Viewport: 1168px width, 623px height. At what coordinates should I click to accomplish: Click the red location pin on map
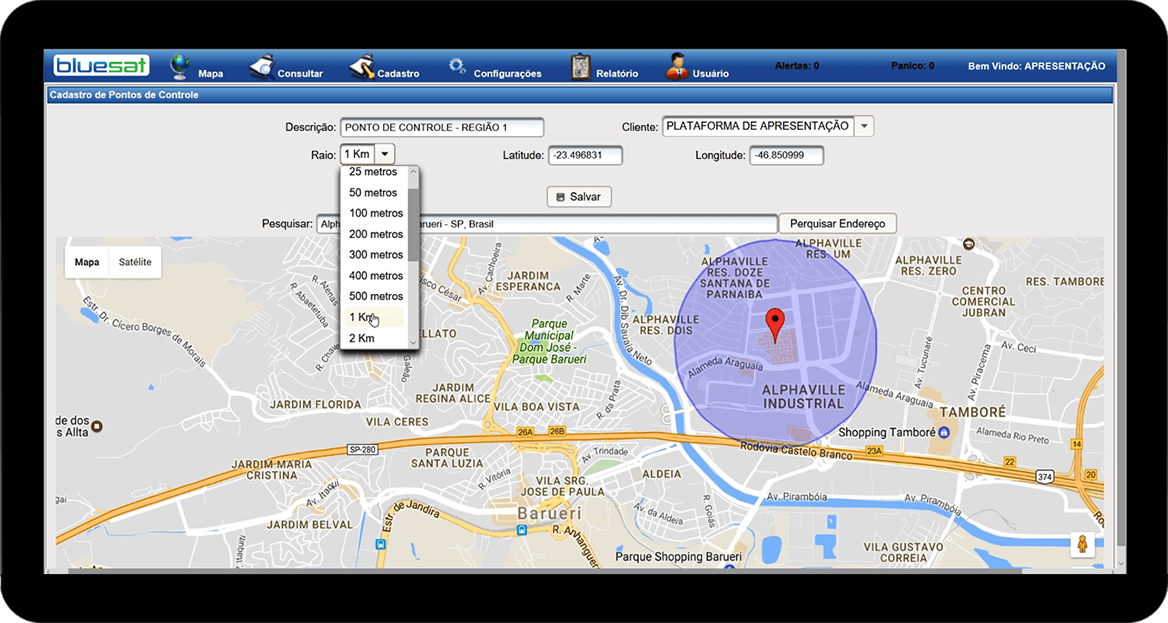[774, 326]
